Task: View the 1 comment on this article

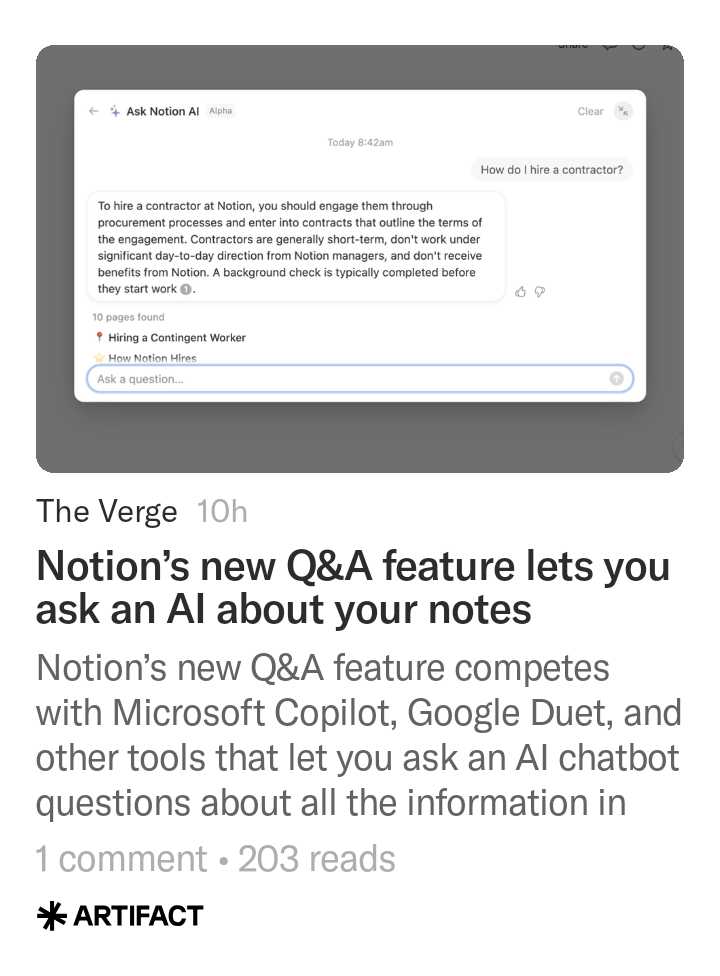Action: coord(121,859)
